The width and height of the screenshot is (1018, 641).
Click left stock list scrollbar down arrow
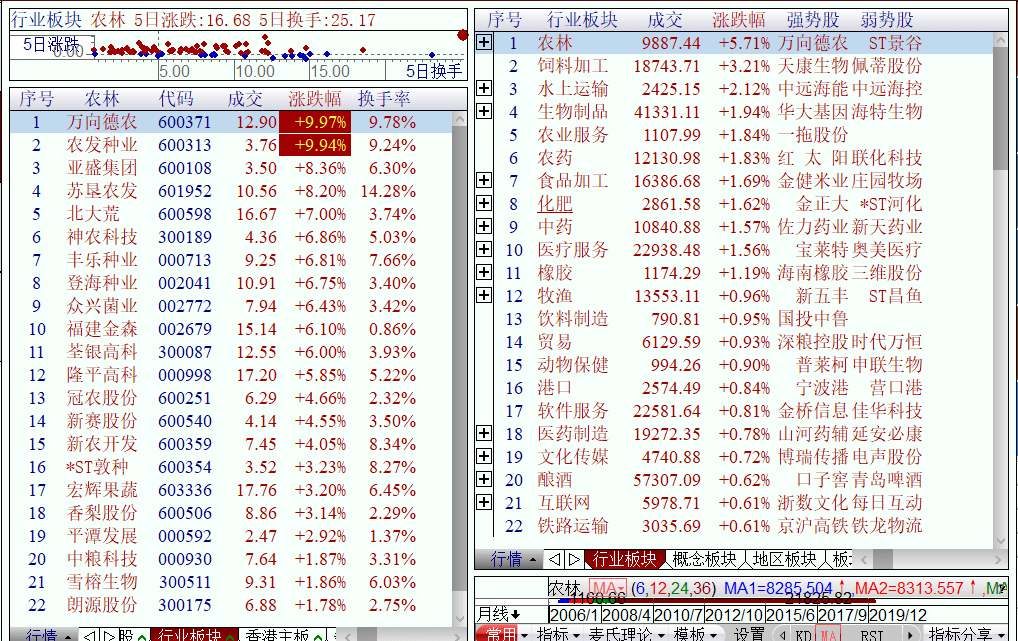coord(460,619)
